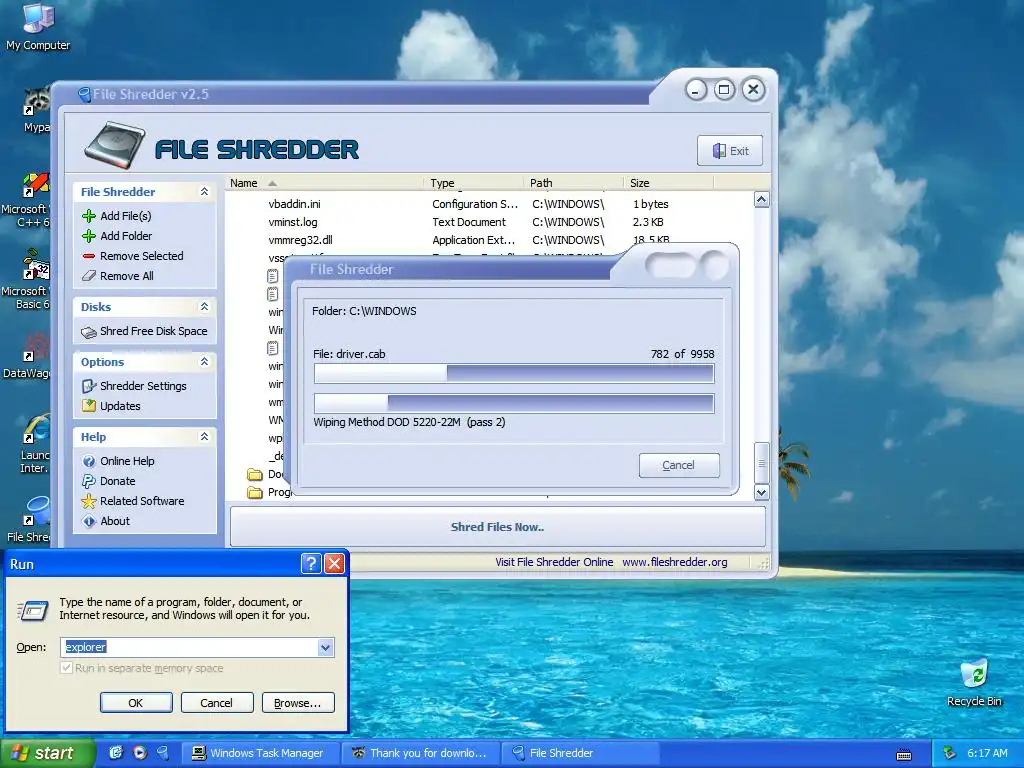Click the Internet Explorer quick launch icon

tap(116, 753)
